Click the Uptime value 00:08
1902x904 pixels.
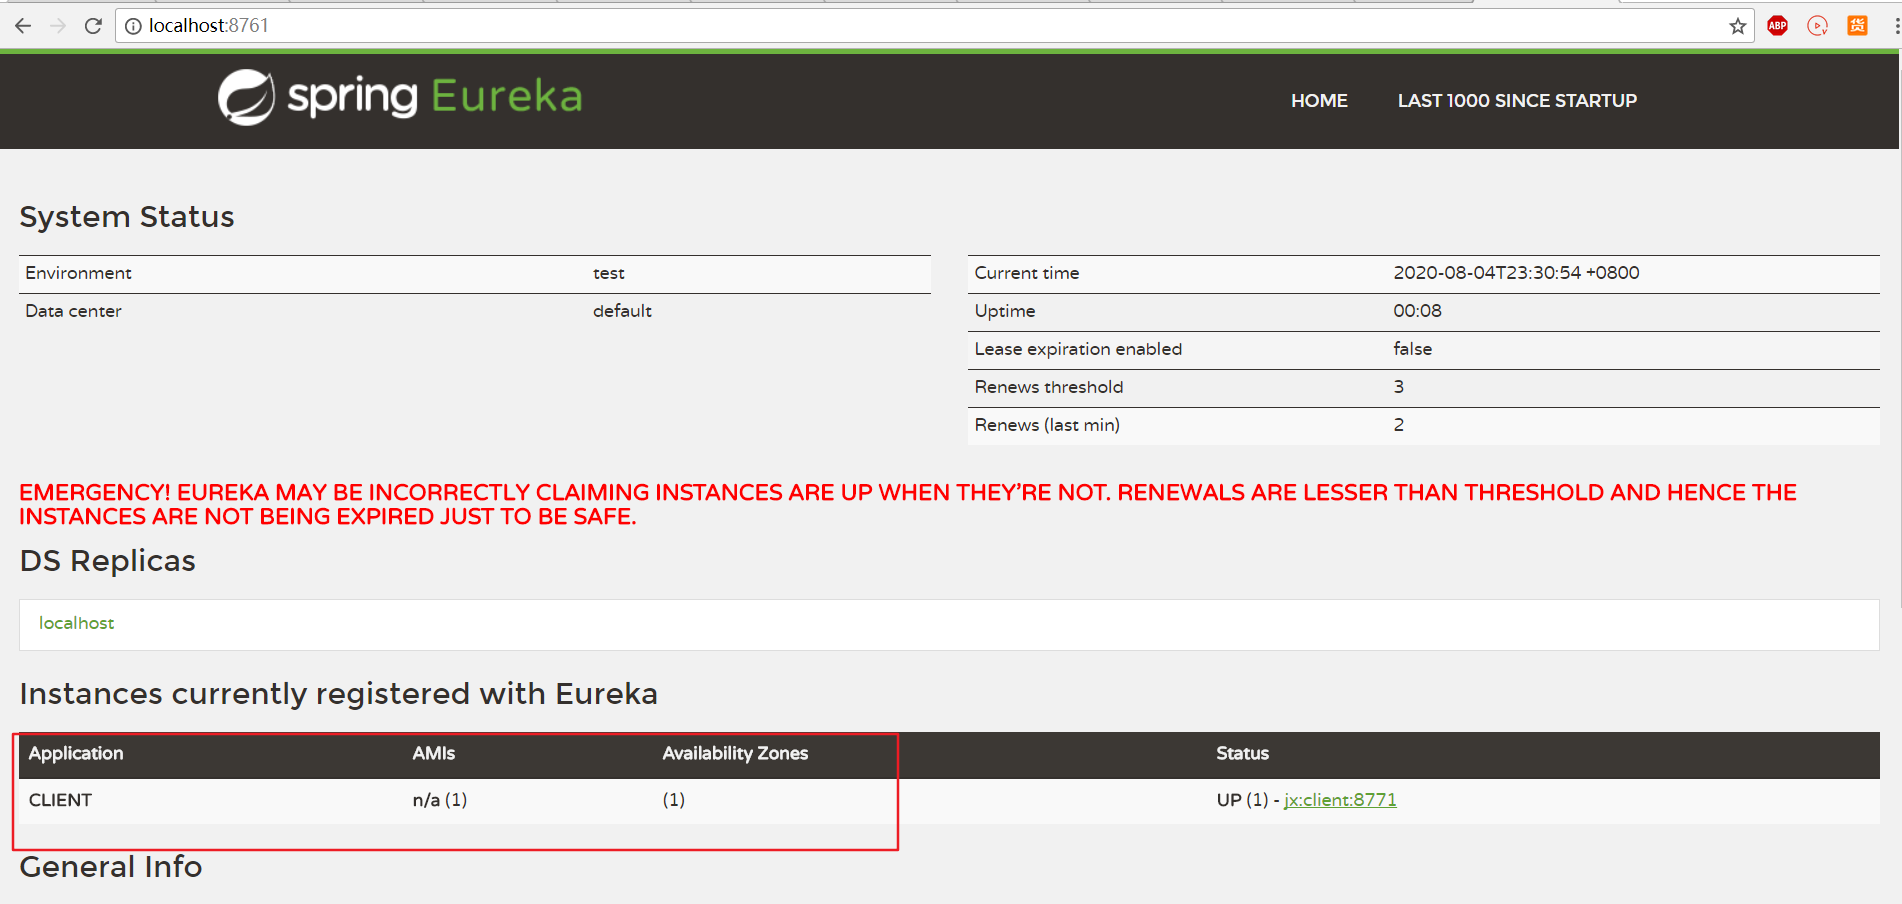[1417, 311]
